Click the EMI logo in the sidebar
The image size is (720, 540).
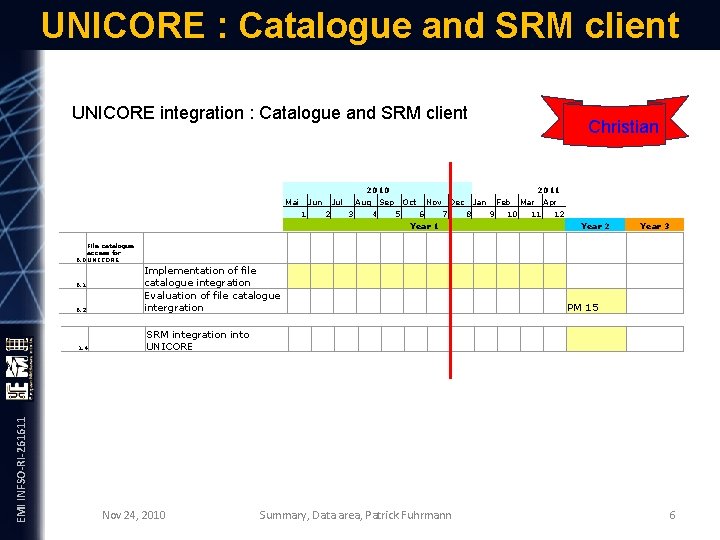tap(19, 369)
